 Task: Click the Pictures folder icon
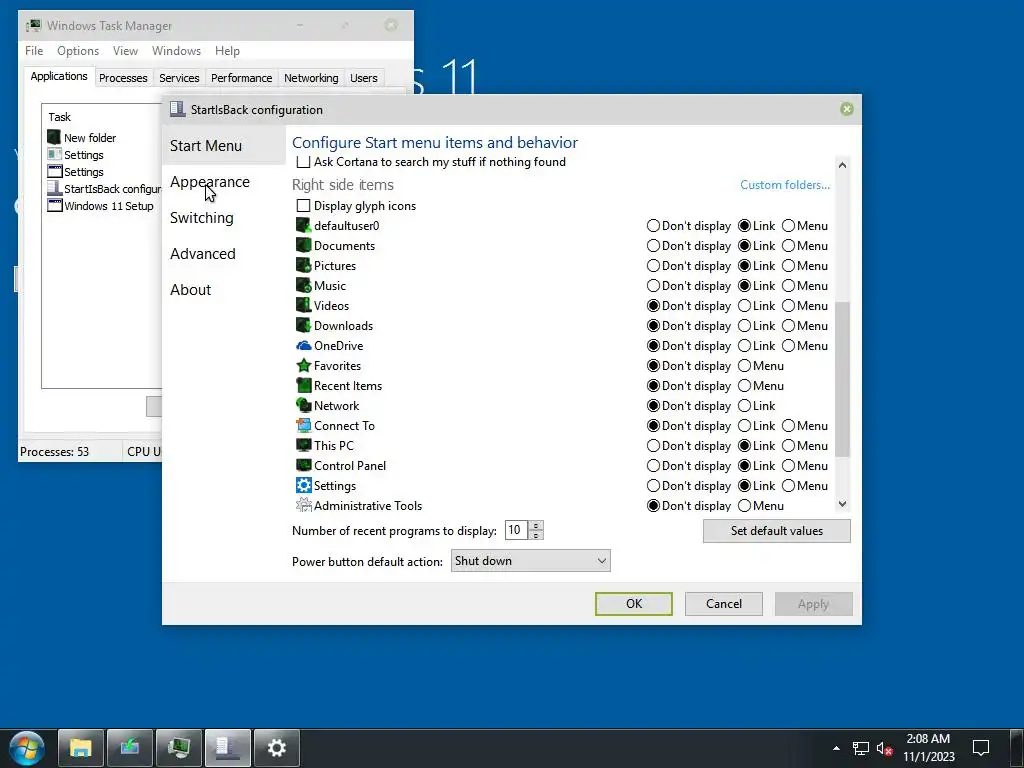[x=303, y=266]
